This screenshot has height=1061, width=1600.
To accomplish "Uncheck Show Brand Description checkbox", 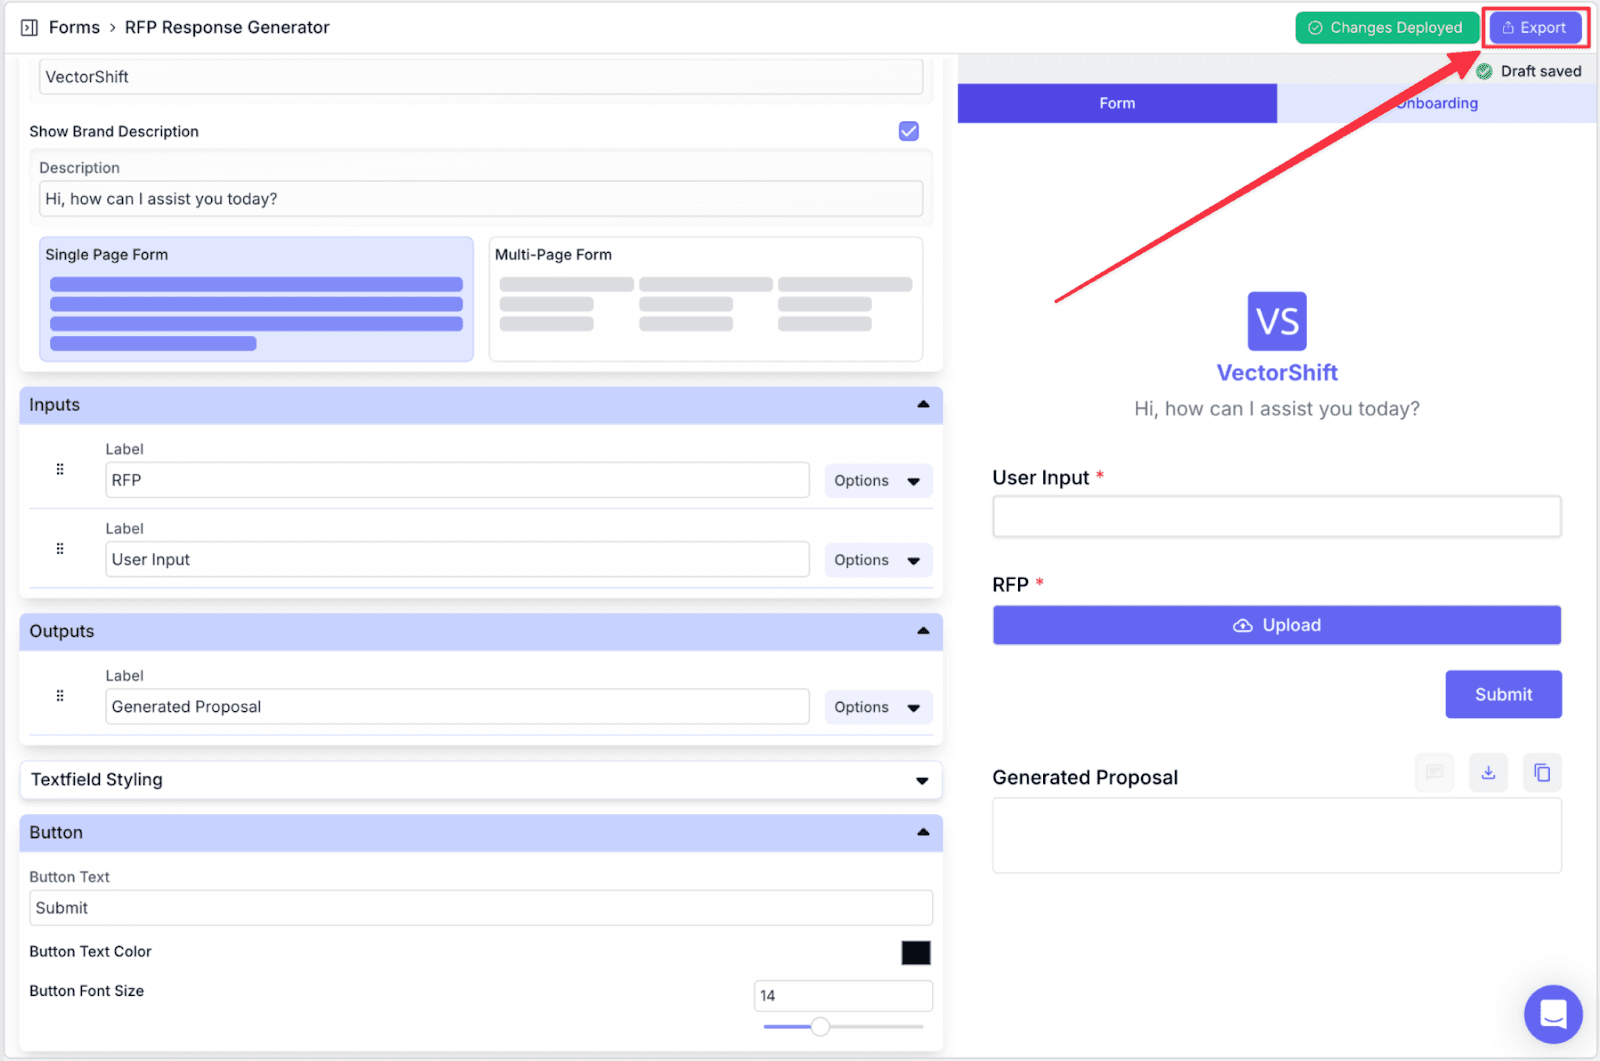I will pos(909,131).
